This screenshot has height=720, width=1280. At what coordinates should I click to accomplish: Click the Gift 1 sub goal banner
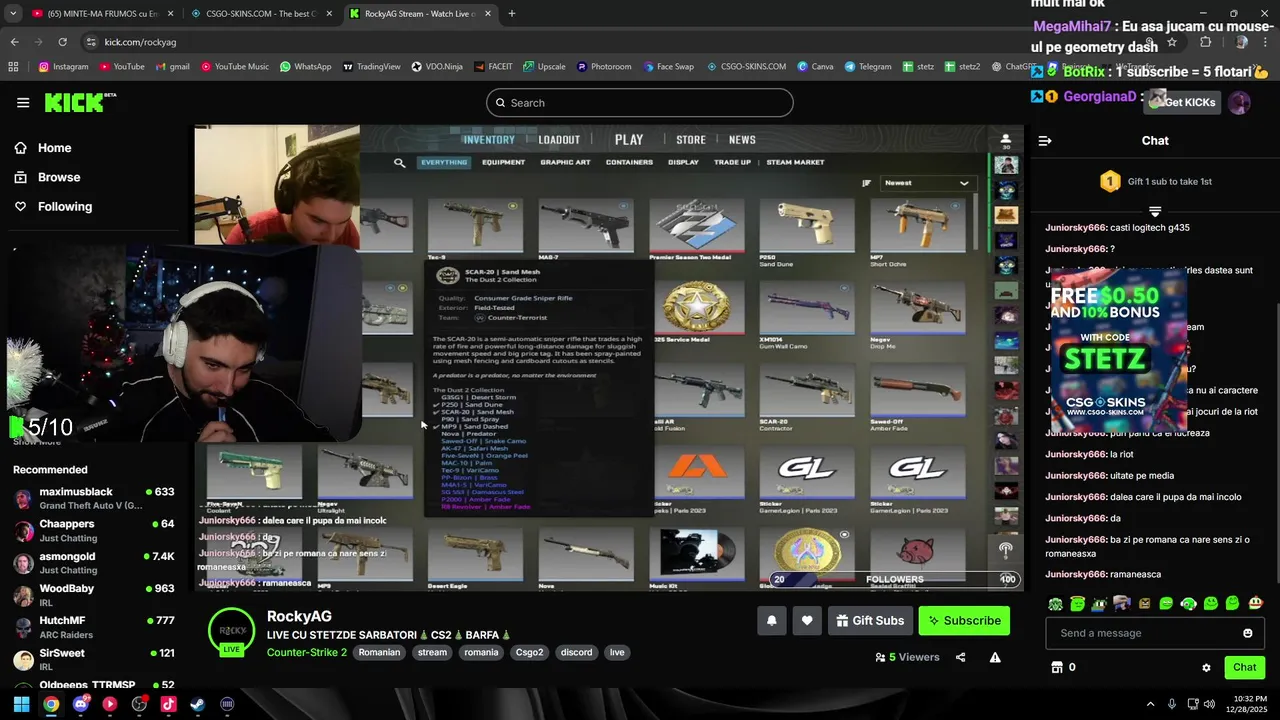(x=1155, y=182)
